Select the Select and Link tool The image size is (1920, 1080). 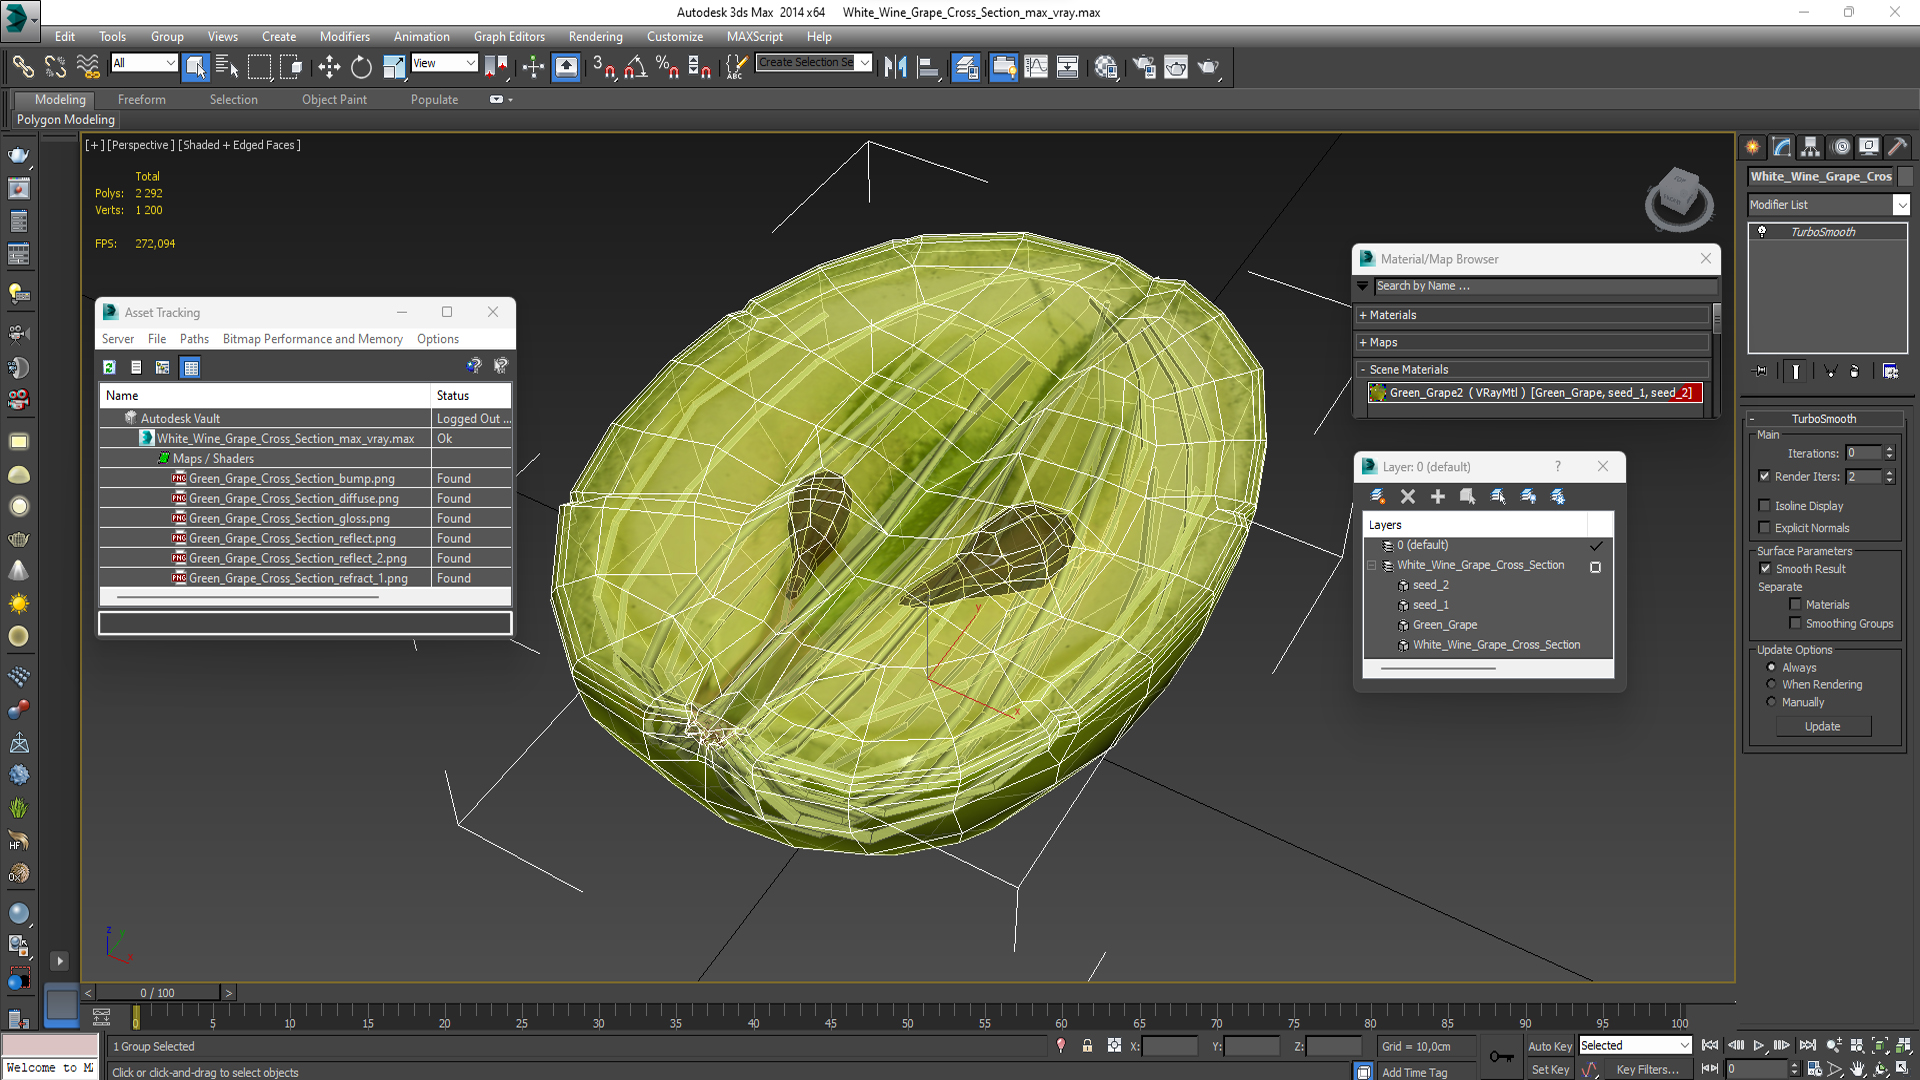coord(22,67)
